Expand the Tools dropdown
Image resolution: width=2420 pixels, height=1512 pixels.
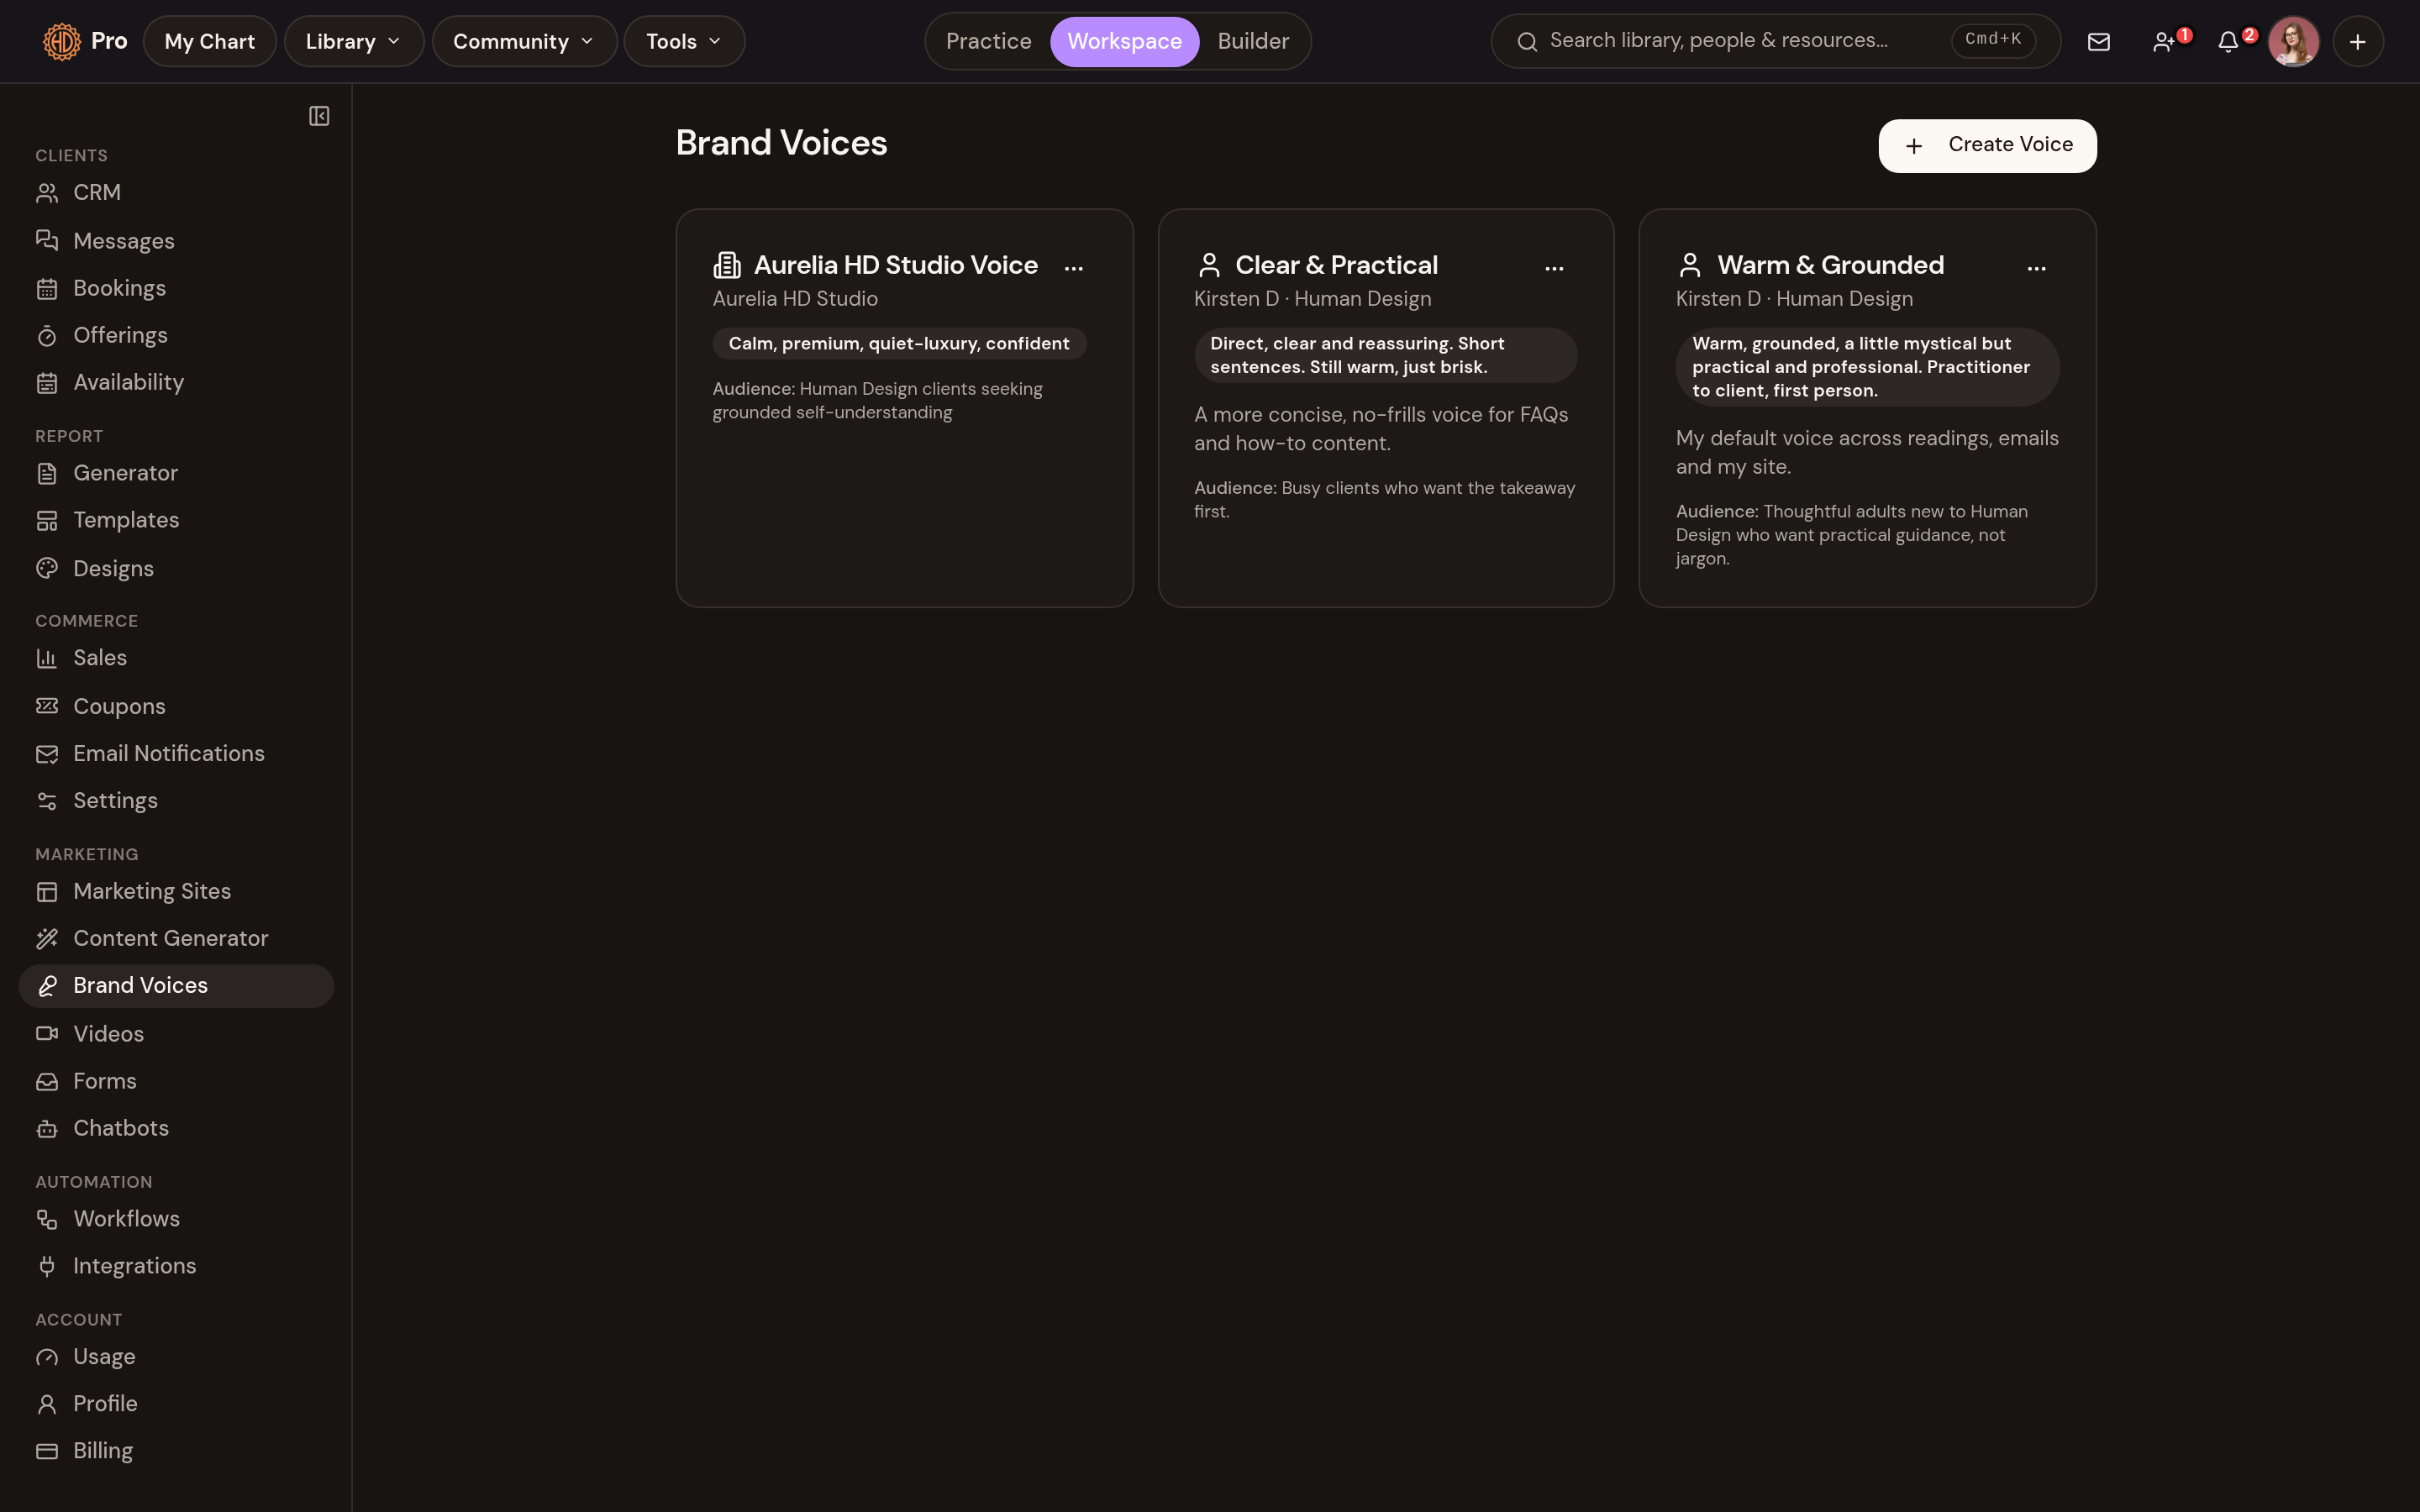pos(684,41)
